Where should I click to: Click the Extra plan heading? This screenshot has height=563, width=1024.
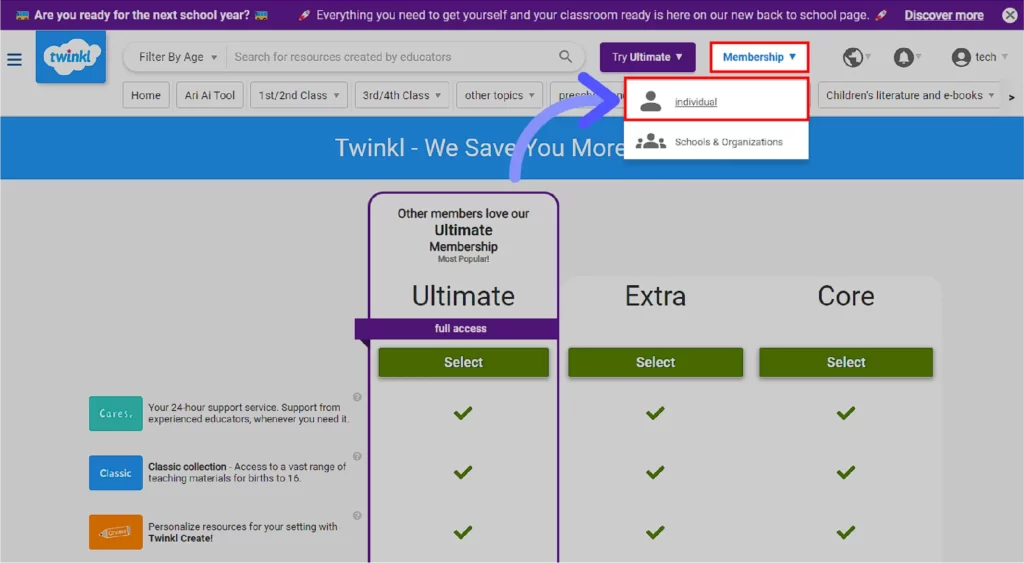pyautogui.click(x=655, y=296)
